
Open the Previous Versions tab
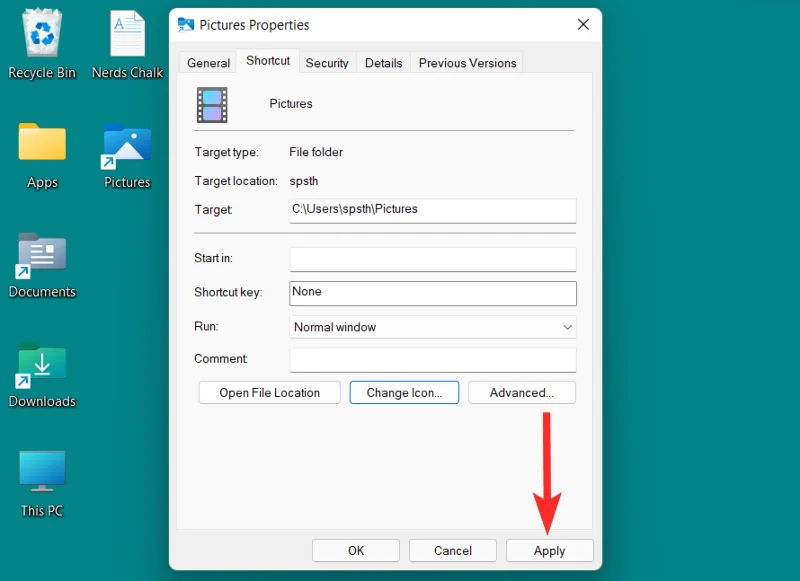tap(466, 62)
